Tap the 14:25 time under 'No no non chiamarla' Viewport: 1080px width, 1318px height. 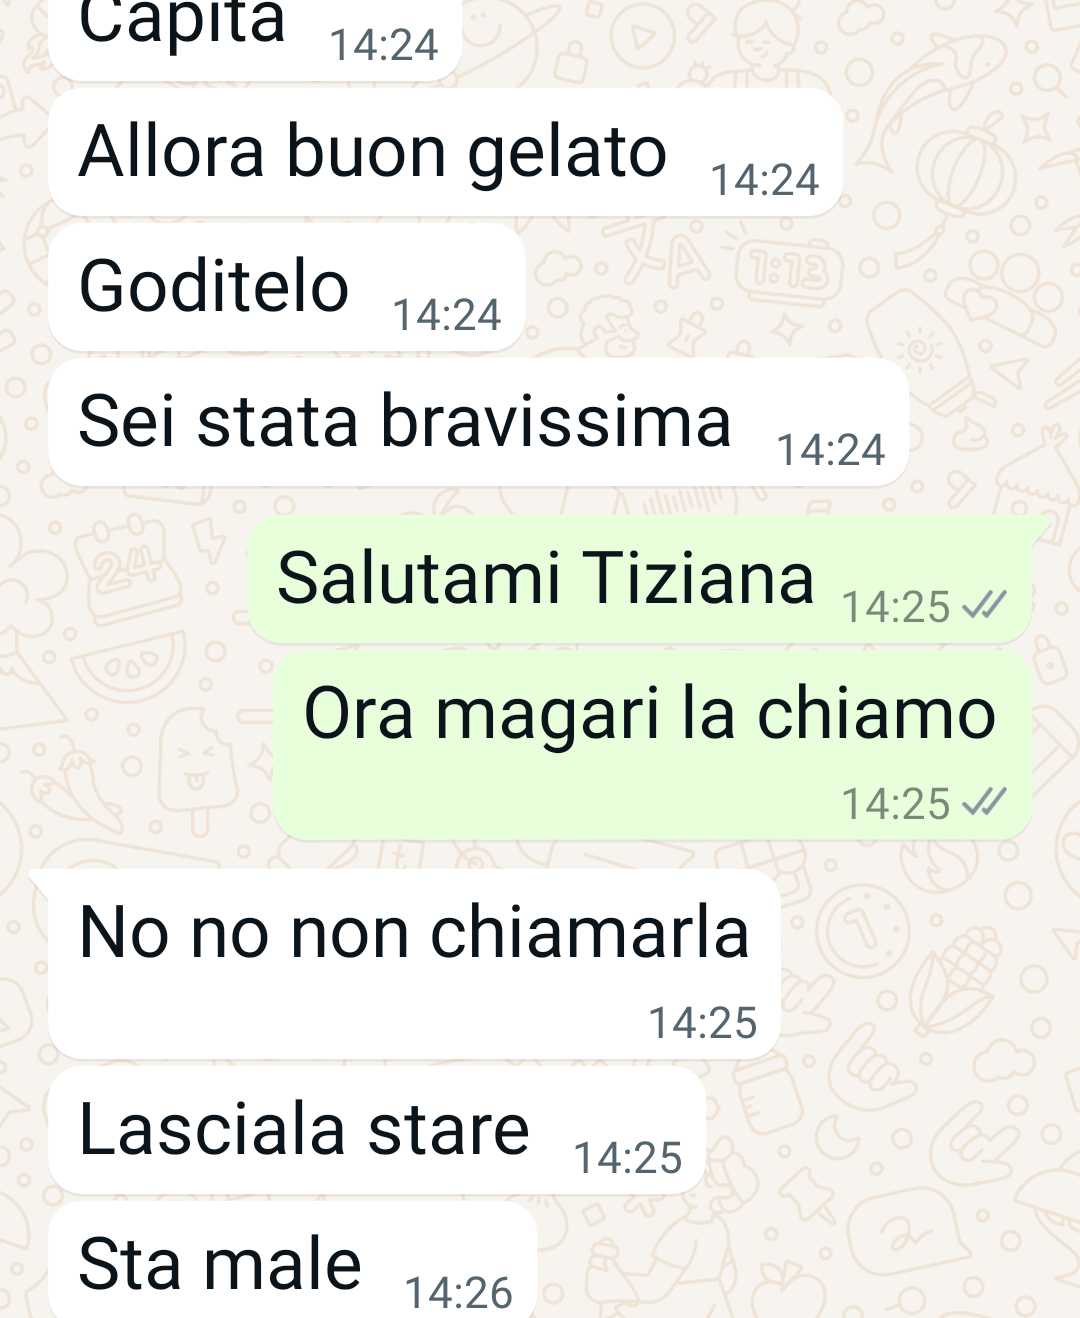pos(703,1023)
